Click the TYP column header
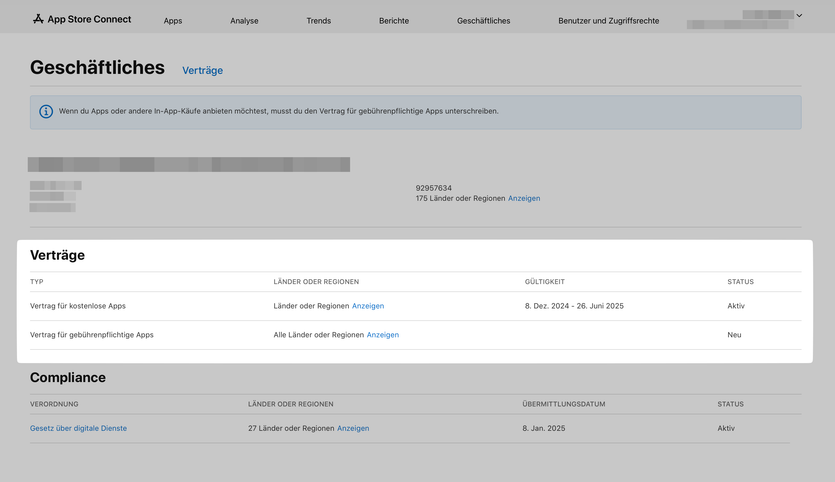 [37, 282]
